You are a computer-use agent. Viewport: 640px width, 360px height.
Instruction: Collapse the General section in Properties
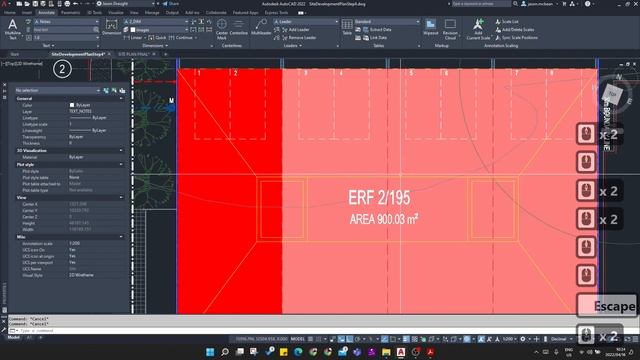[121, 99]
